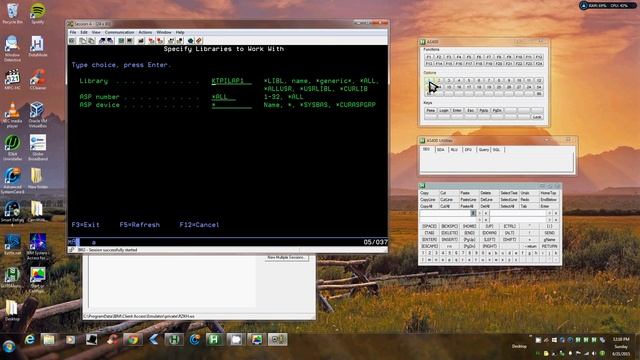
Task: Click the Paste icon in emulator toolbar
Action: point(91,41)
